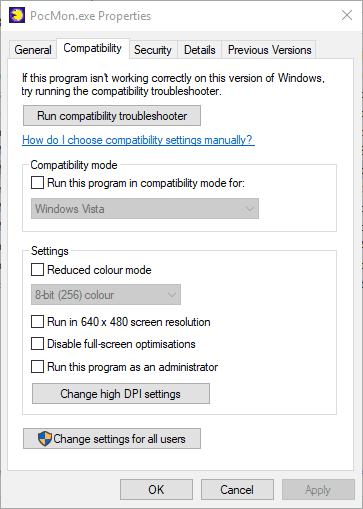This screenshot has width=363, height=509.
Task: Open the Windows Vista compatibility dropdown
Action: click(x=145, y=209)
